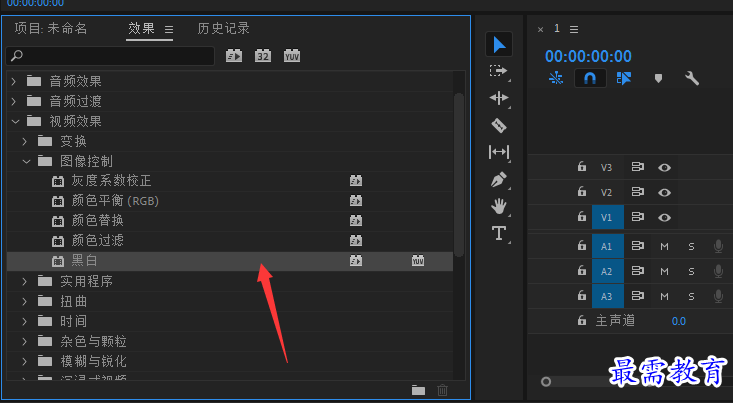The height and width of the screenshot is (403, 733).
Task: Select the Pen tool
Action: tap(499, 180)
